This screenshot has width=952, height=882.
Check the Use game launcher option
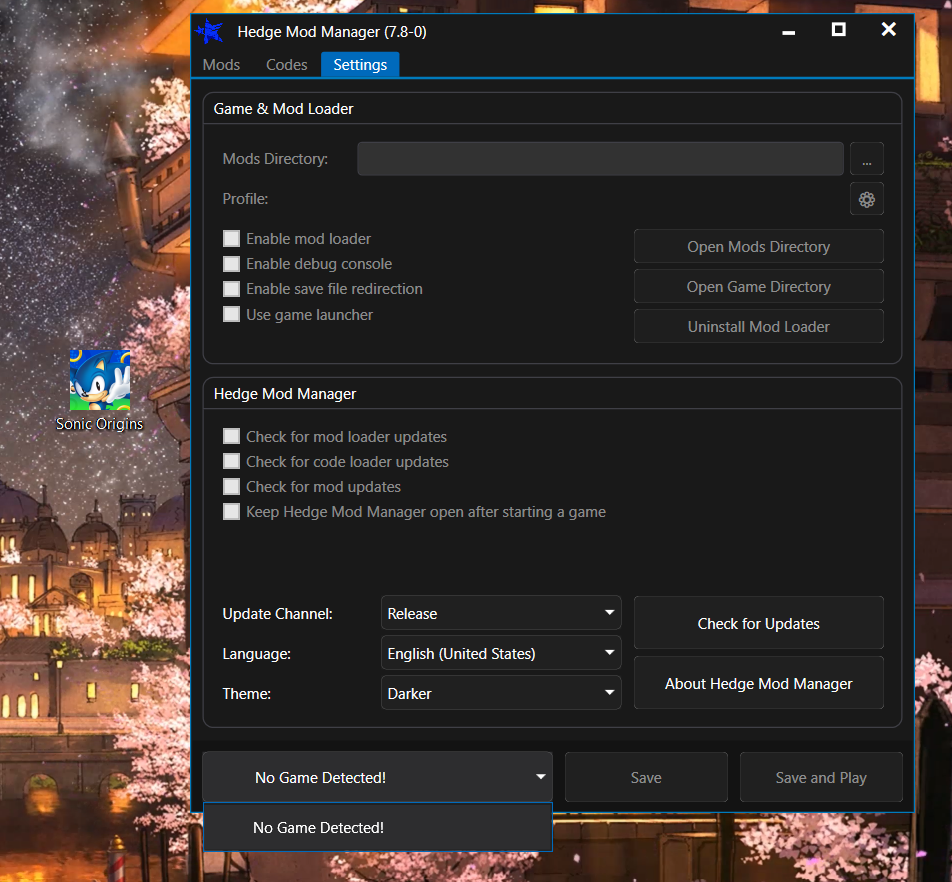pos(231,313)
